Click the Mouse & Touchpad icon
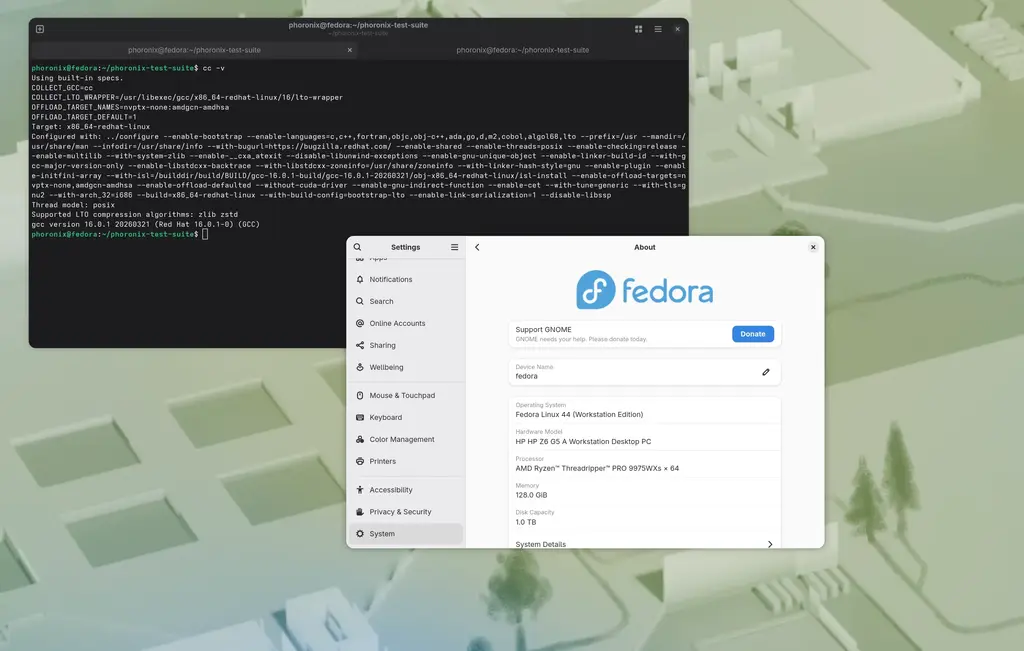Image resolution: width=1024 pixels, height=651 pixels. pos(360,396)
